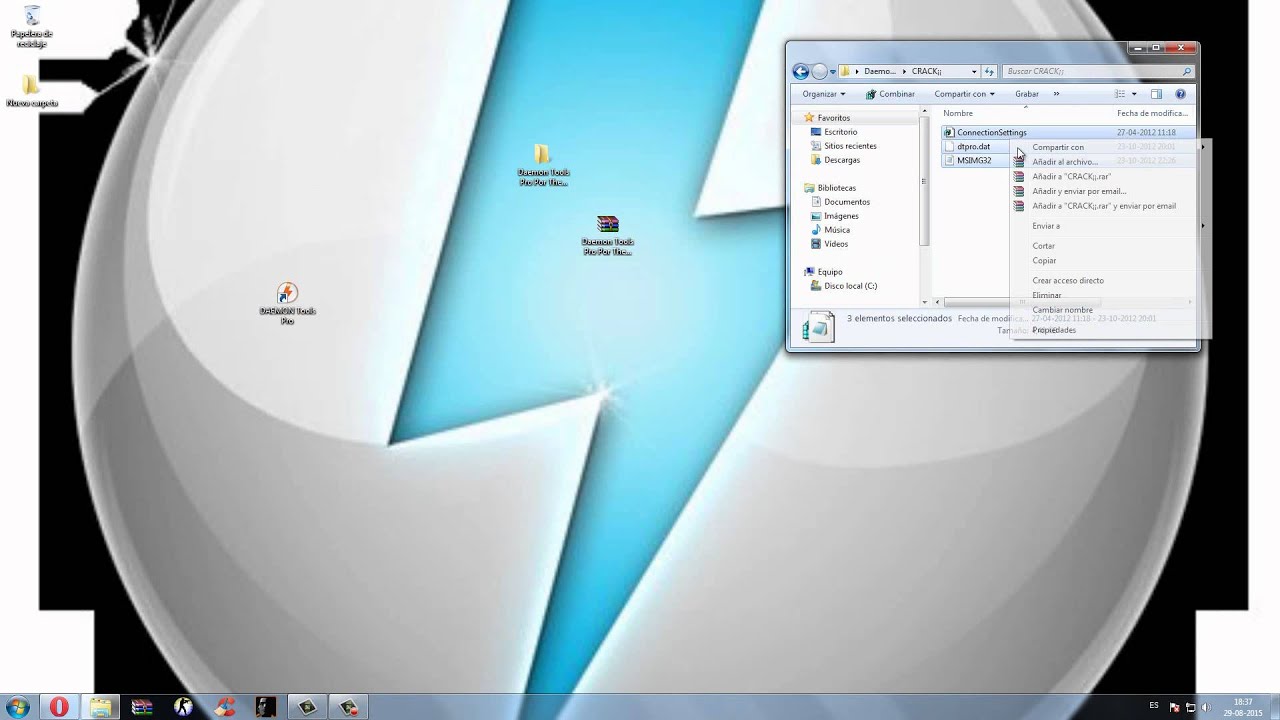Click Papelera de reciclaje desktop icon
Image resolution: width=1280 pixels, height=720 pixels.
pos(32,26)
